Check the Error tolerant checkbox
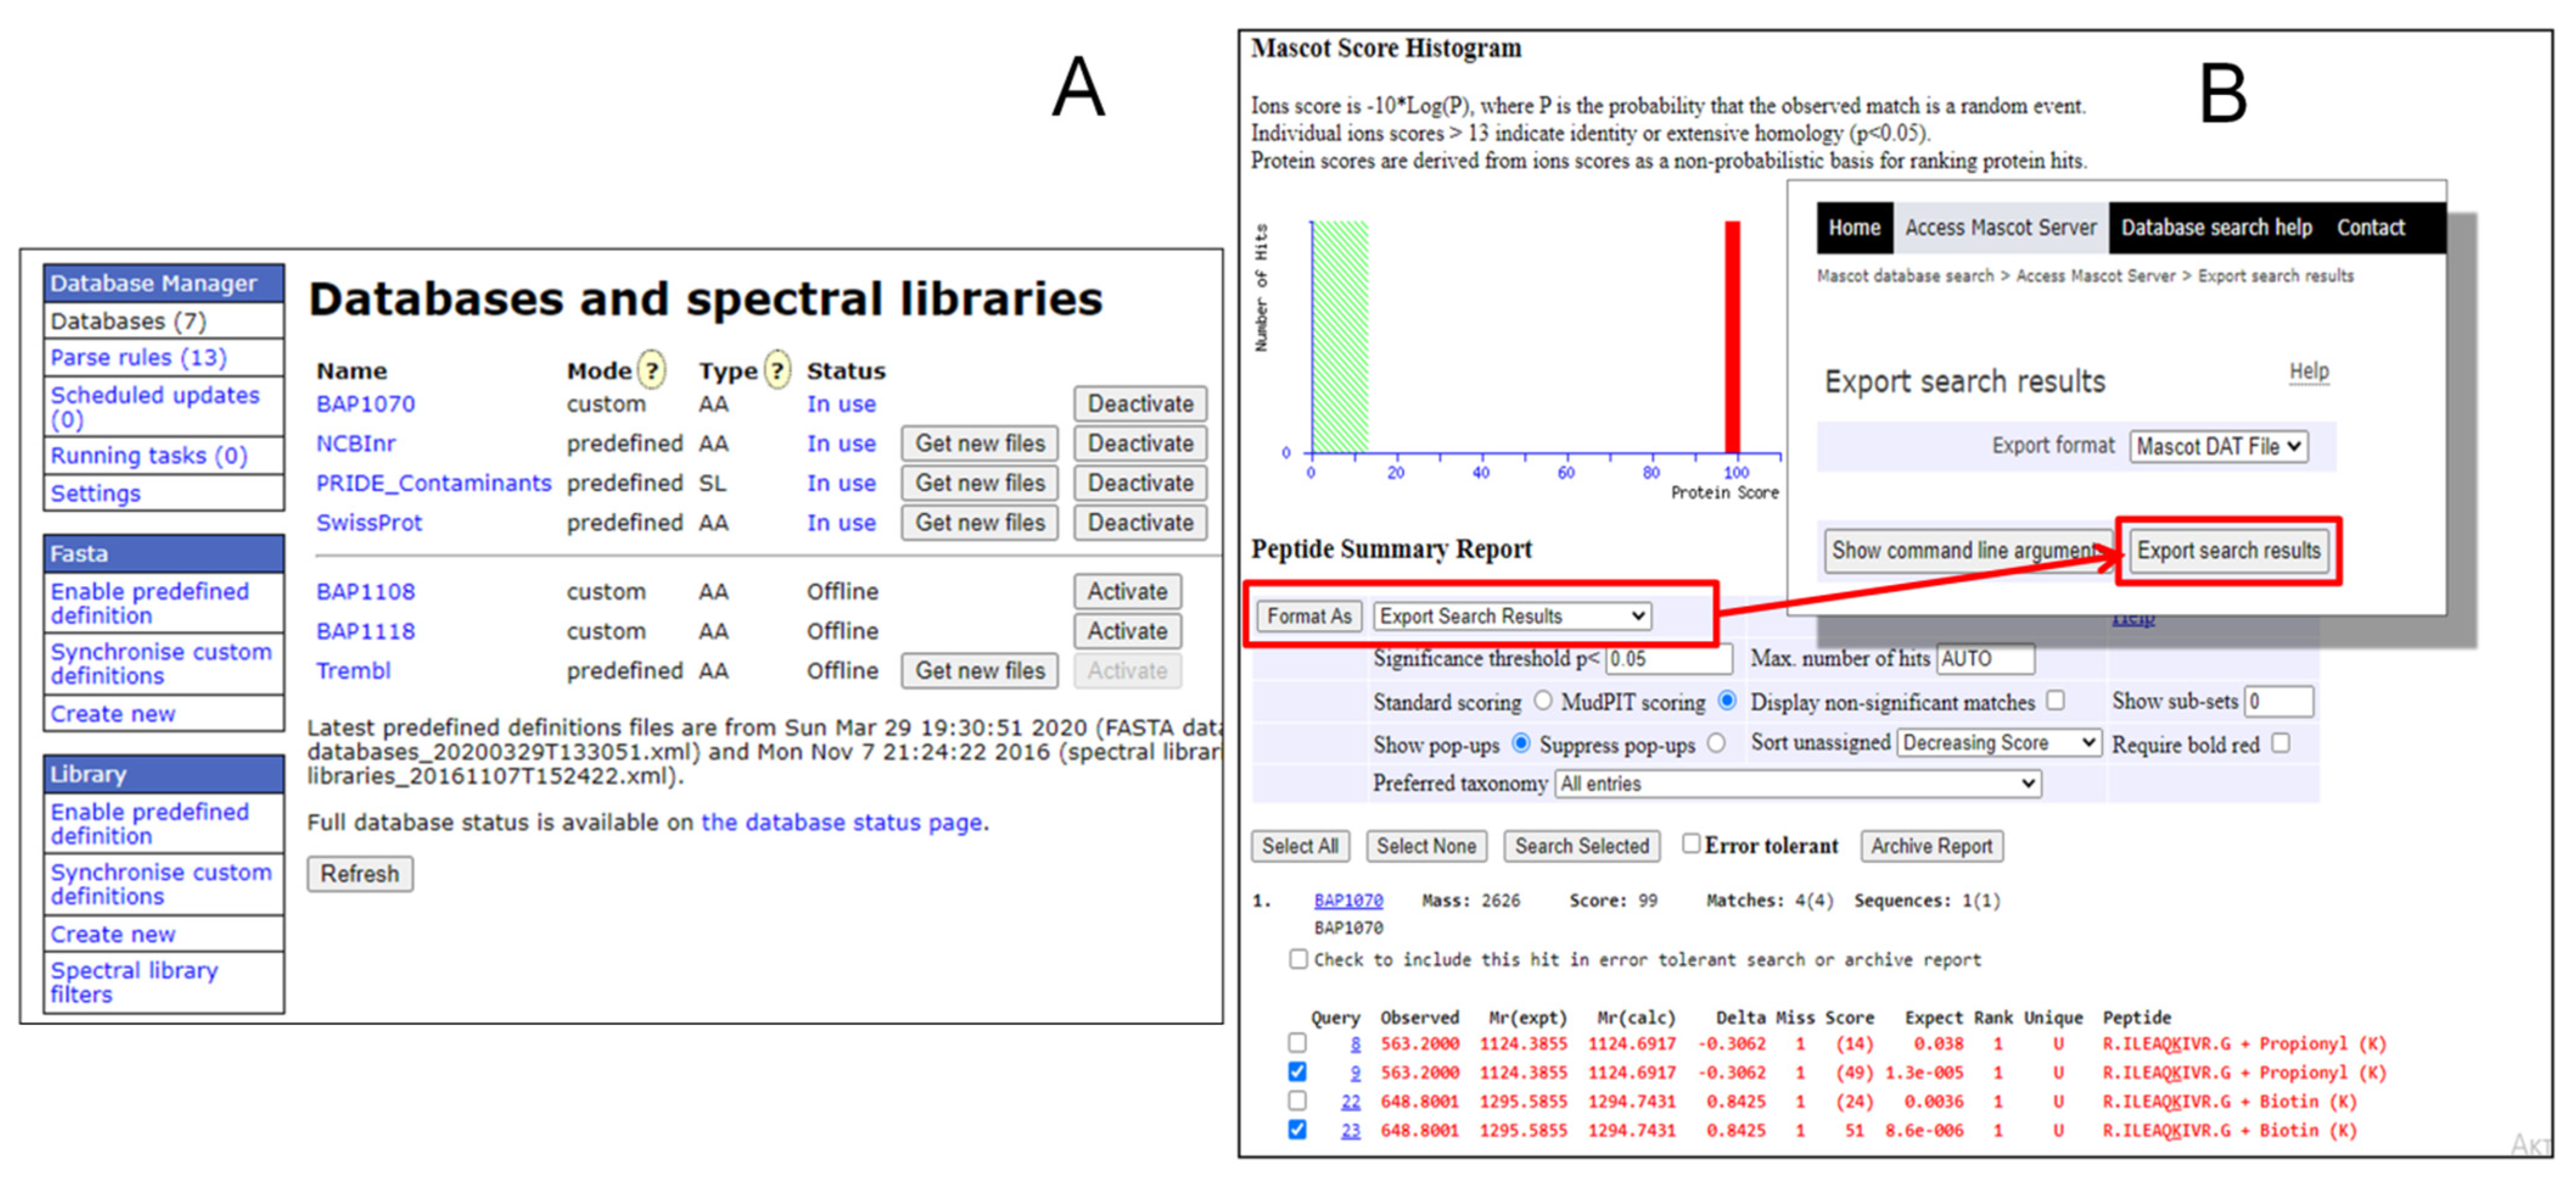 1690,844
